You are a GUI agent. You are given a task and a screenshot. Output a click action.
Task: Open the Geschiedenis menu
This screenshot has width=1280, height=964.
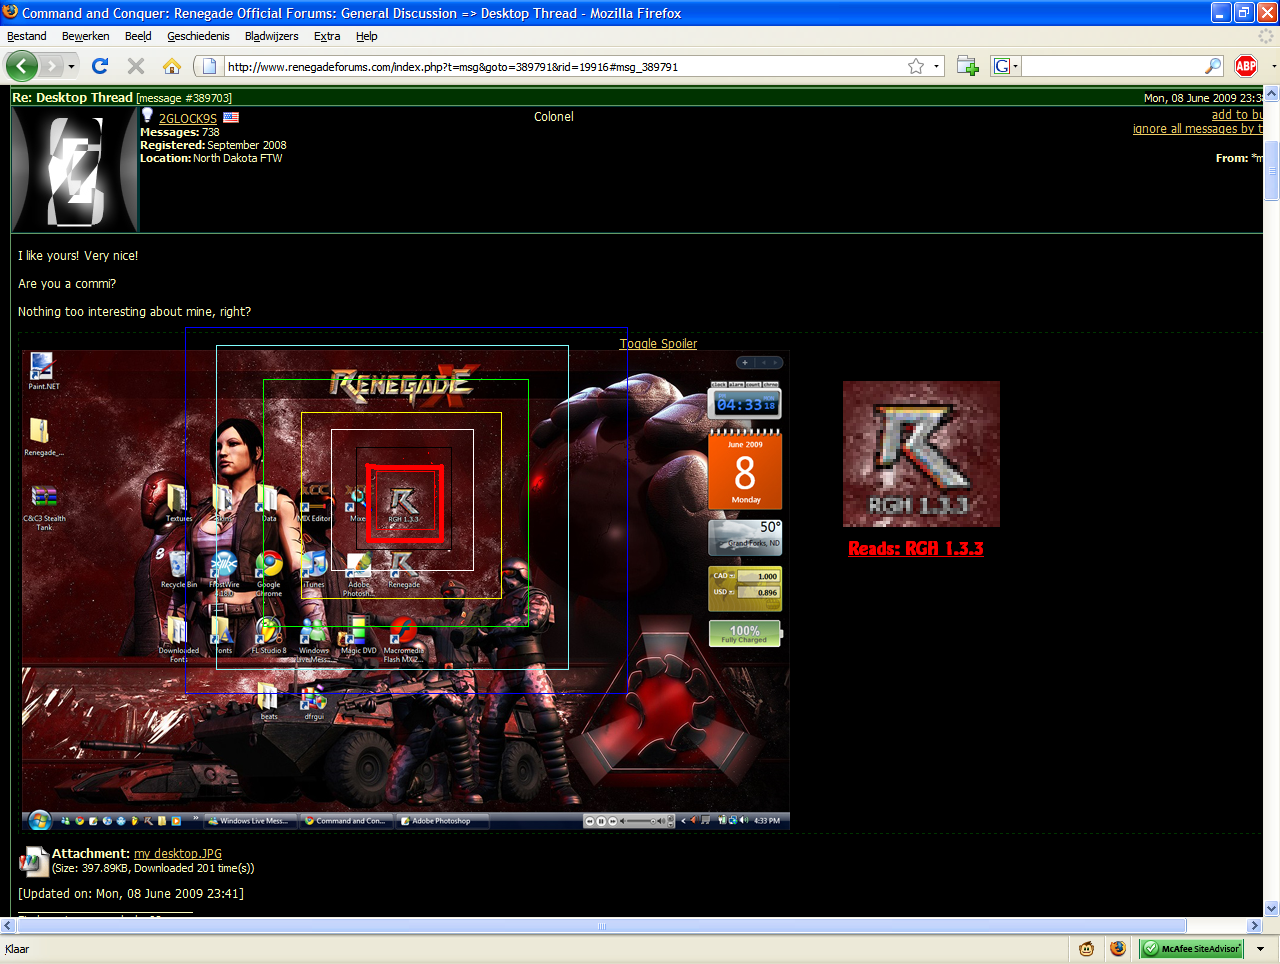click(x=198, y=36)
